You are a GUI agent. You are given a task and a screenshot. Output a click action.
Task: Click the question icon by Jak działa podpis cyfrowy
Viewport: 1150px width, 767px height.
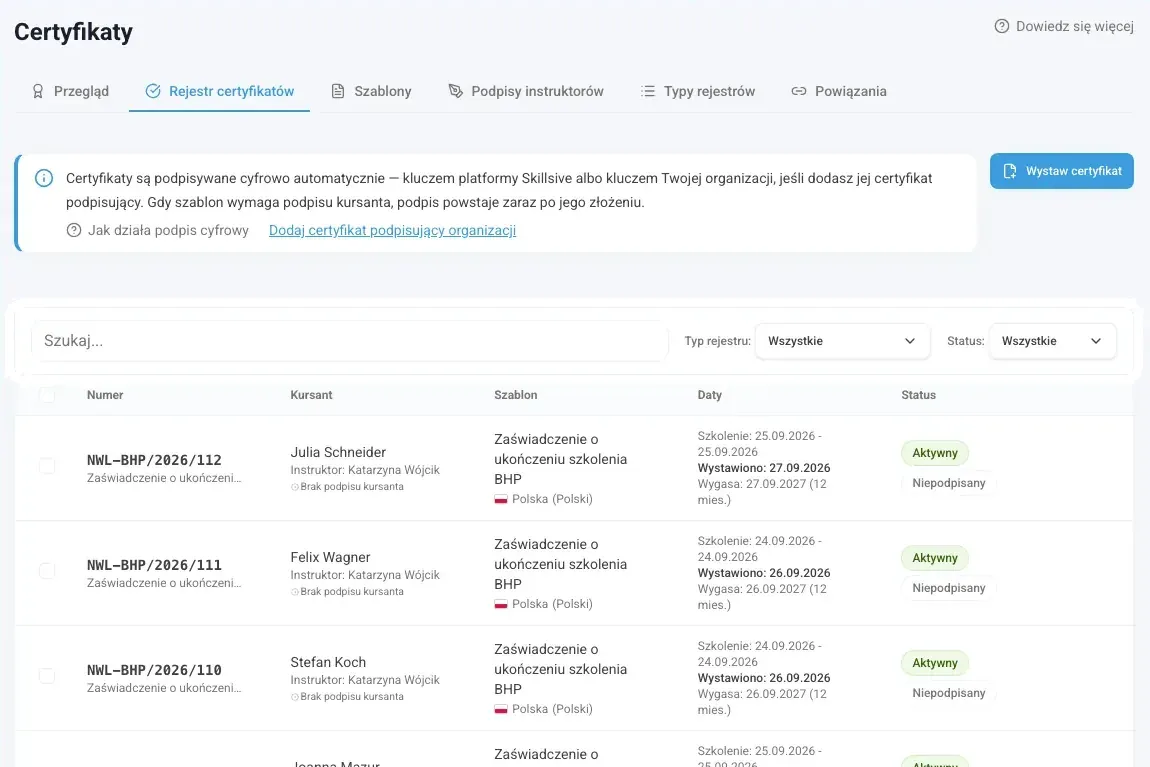point(74,230)
